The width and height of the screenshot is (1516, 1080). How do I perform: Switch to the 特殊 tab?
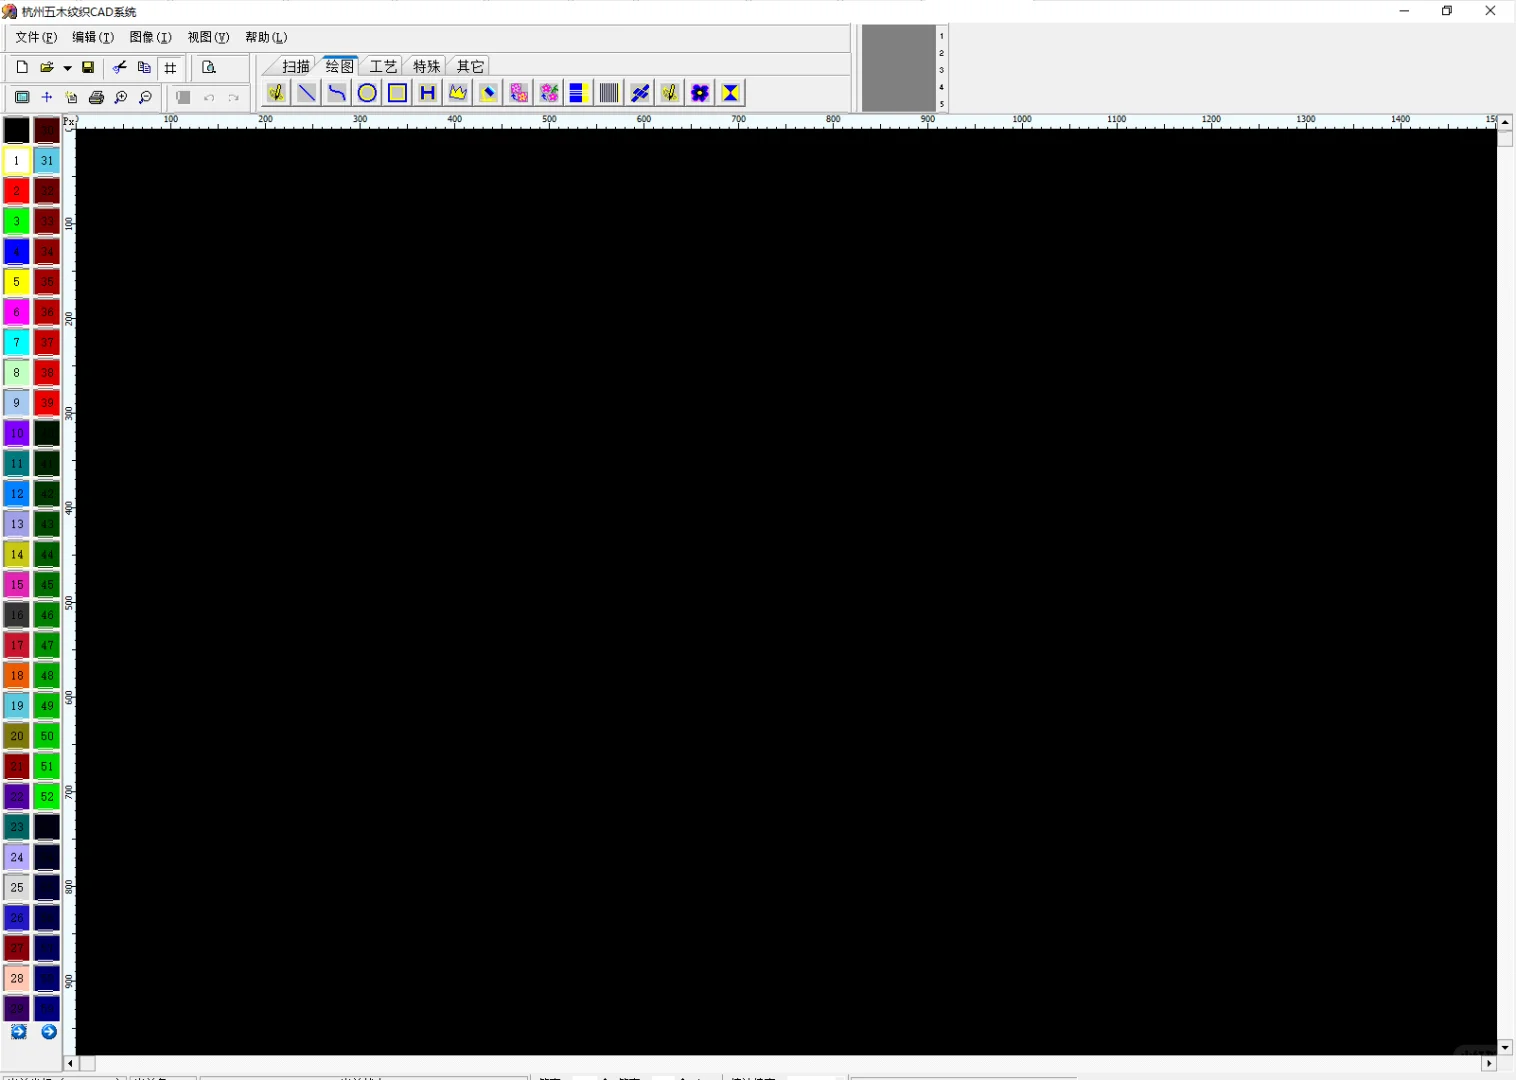(x=427, y=66)
